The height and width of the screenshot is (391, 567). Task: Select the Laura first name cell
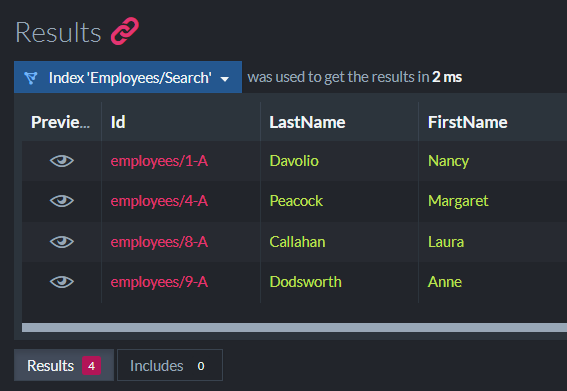446,242
